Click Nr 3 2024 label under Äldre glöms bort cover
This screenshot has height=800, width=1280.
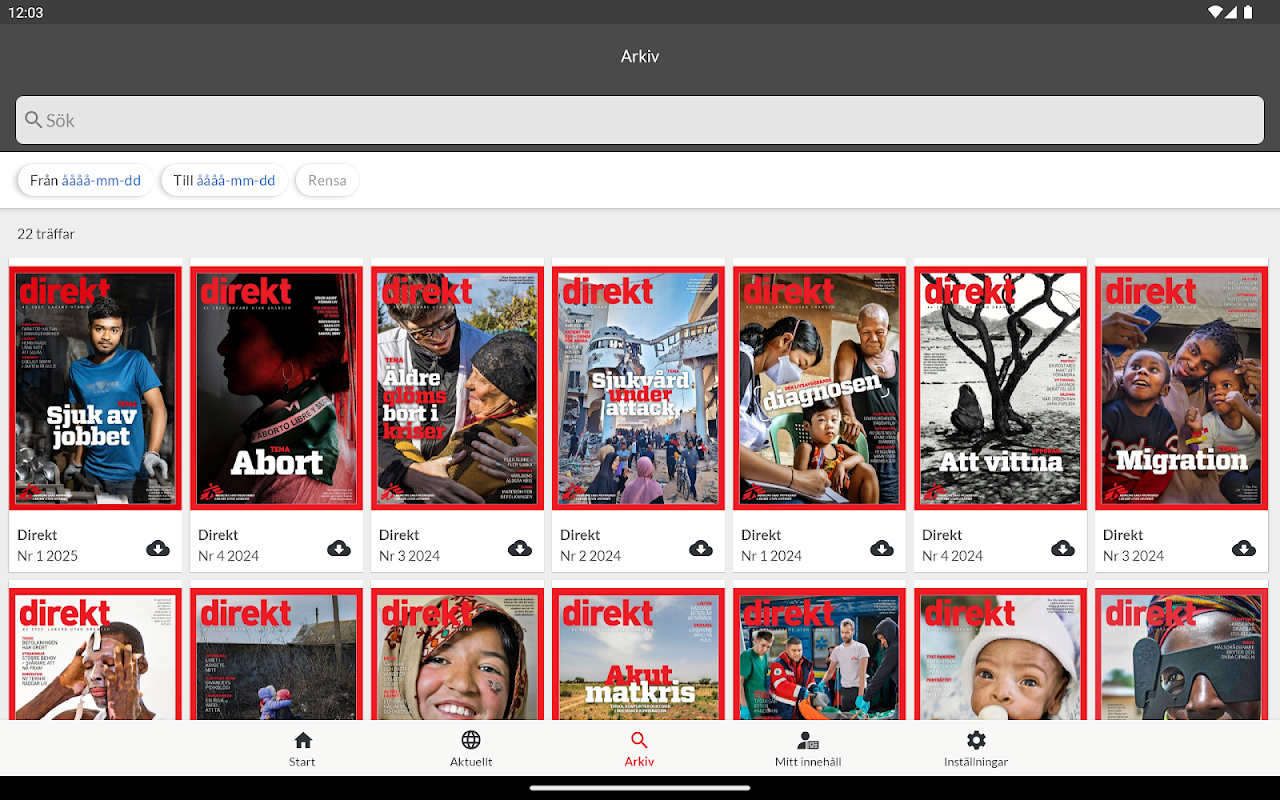(x=409, y=556)
